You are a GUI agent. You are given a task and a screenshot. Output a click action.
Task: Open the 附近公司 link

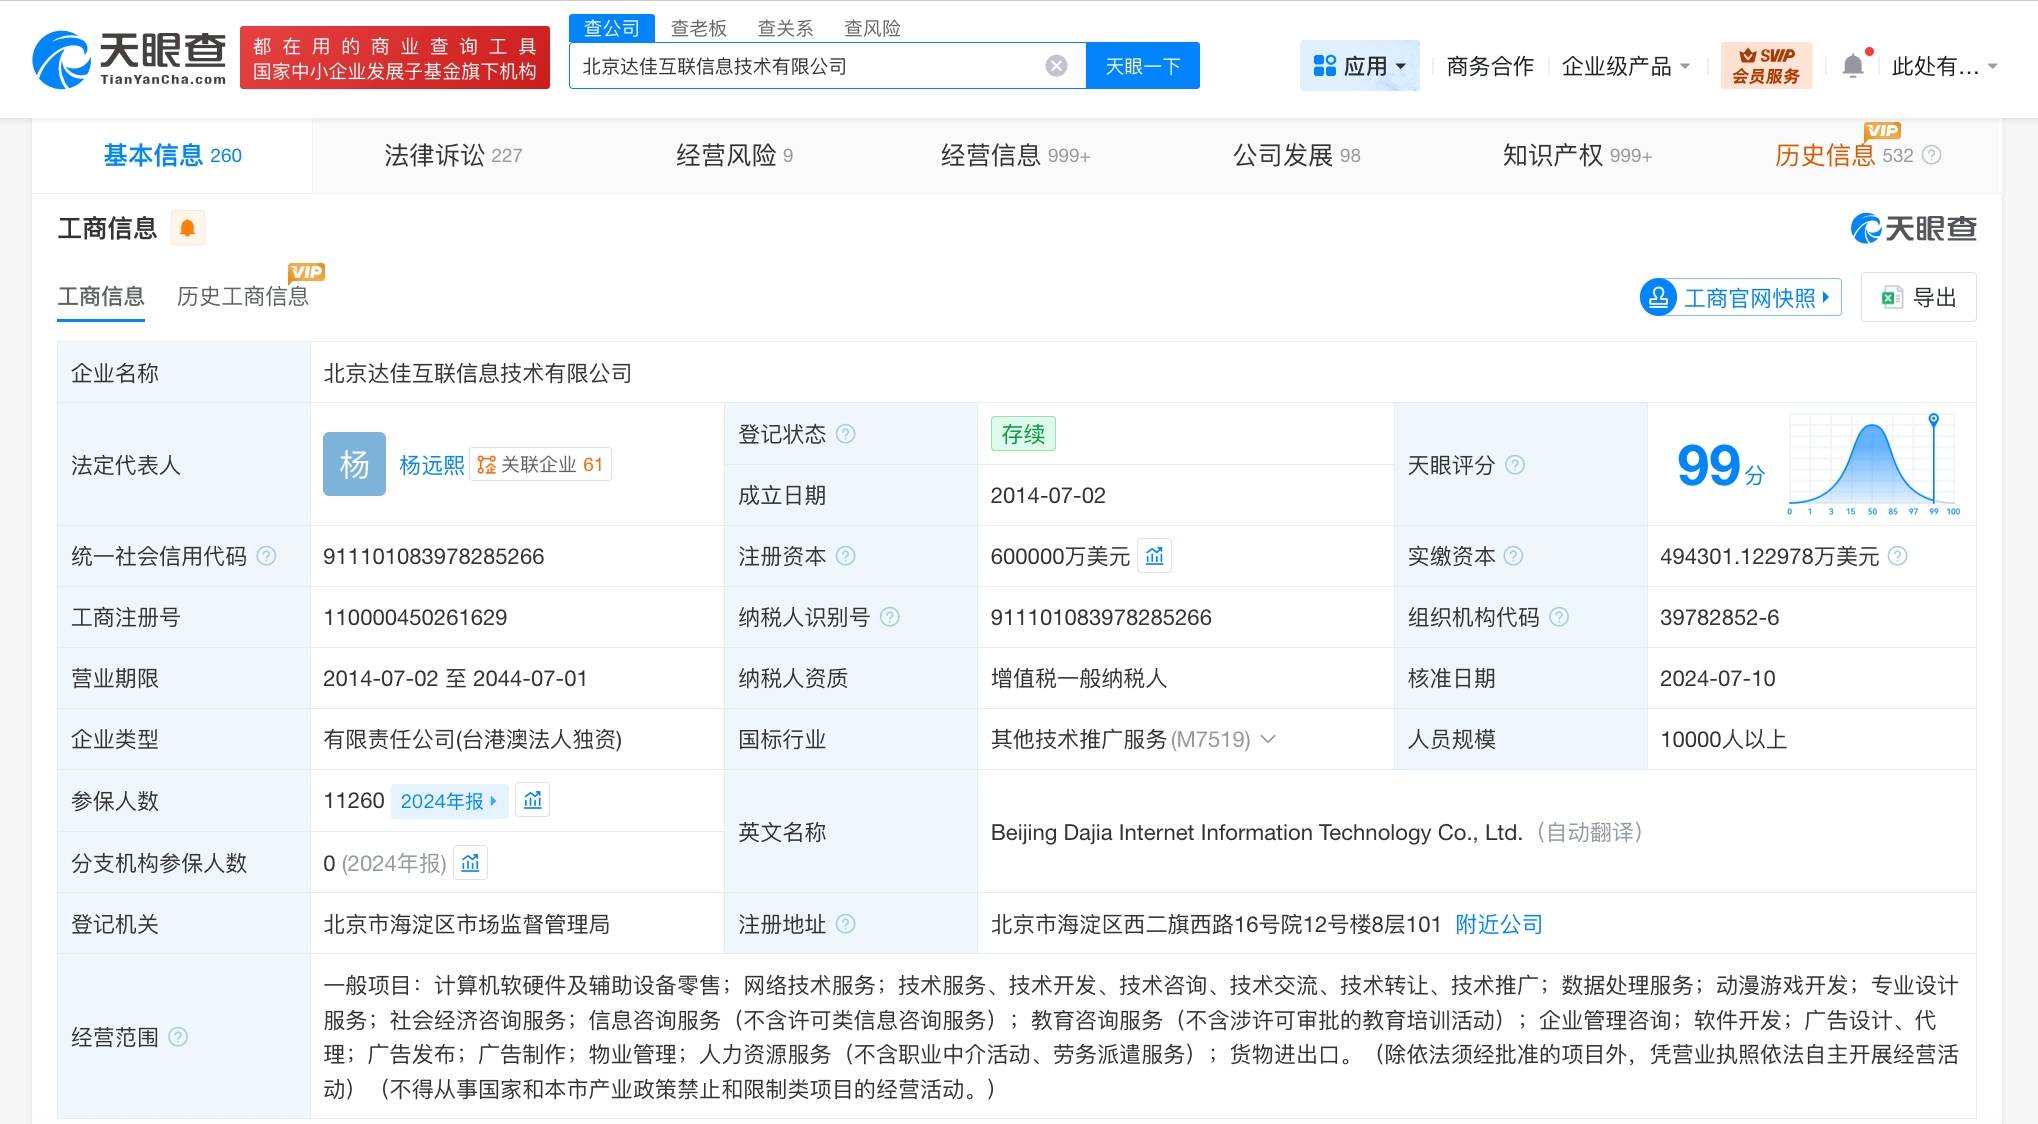click(x=1497, y=924)
